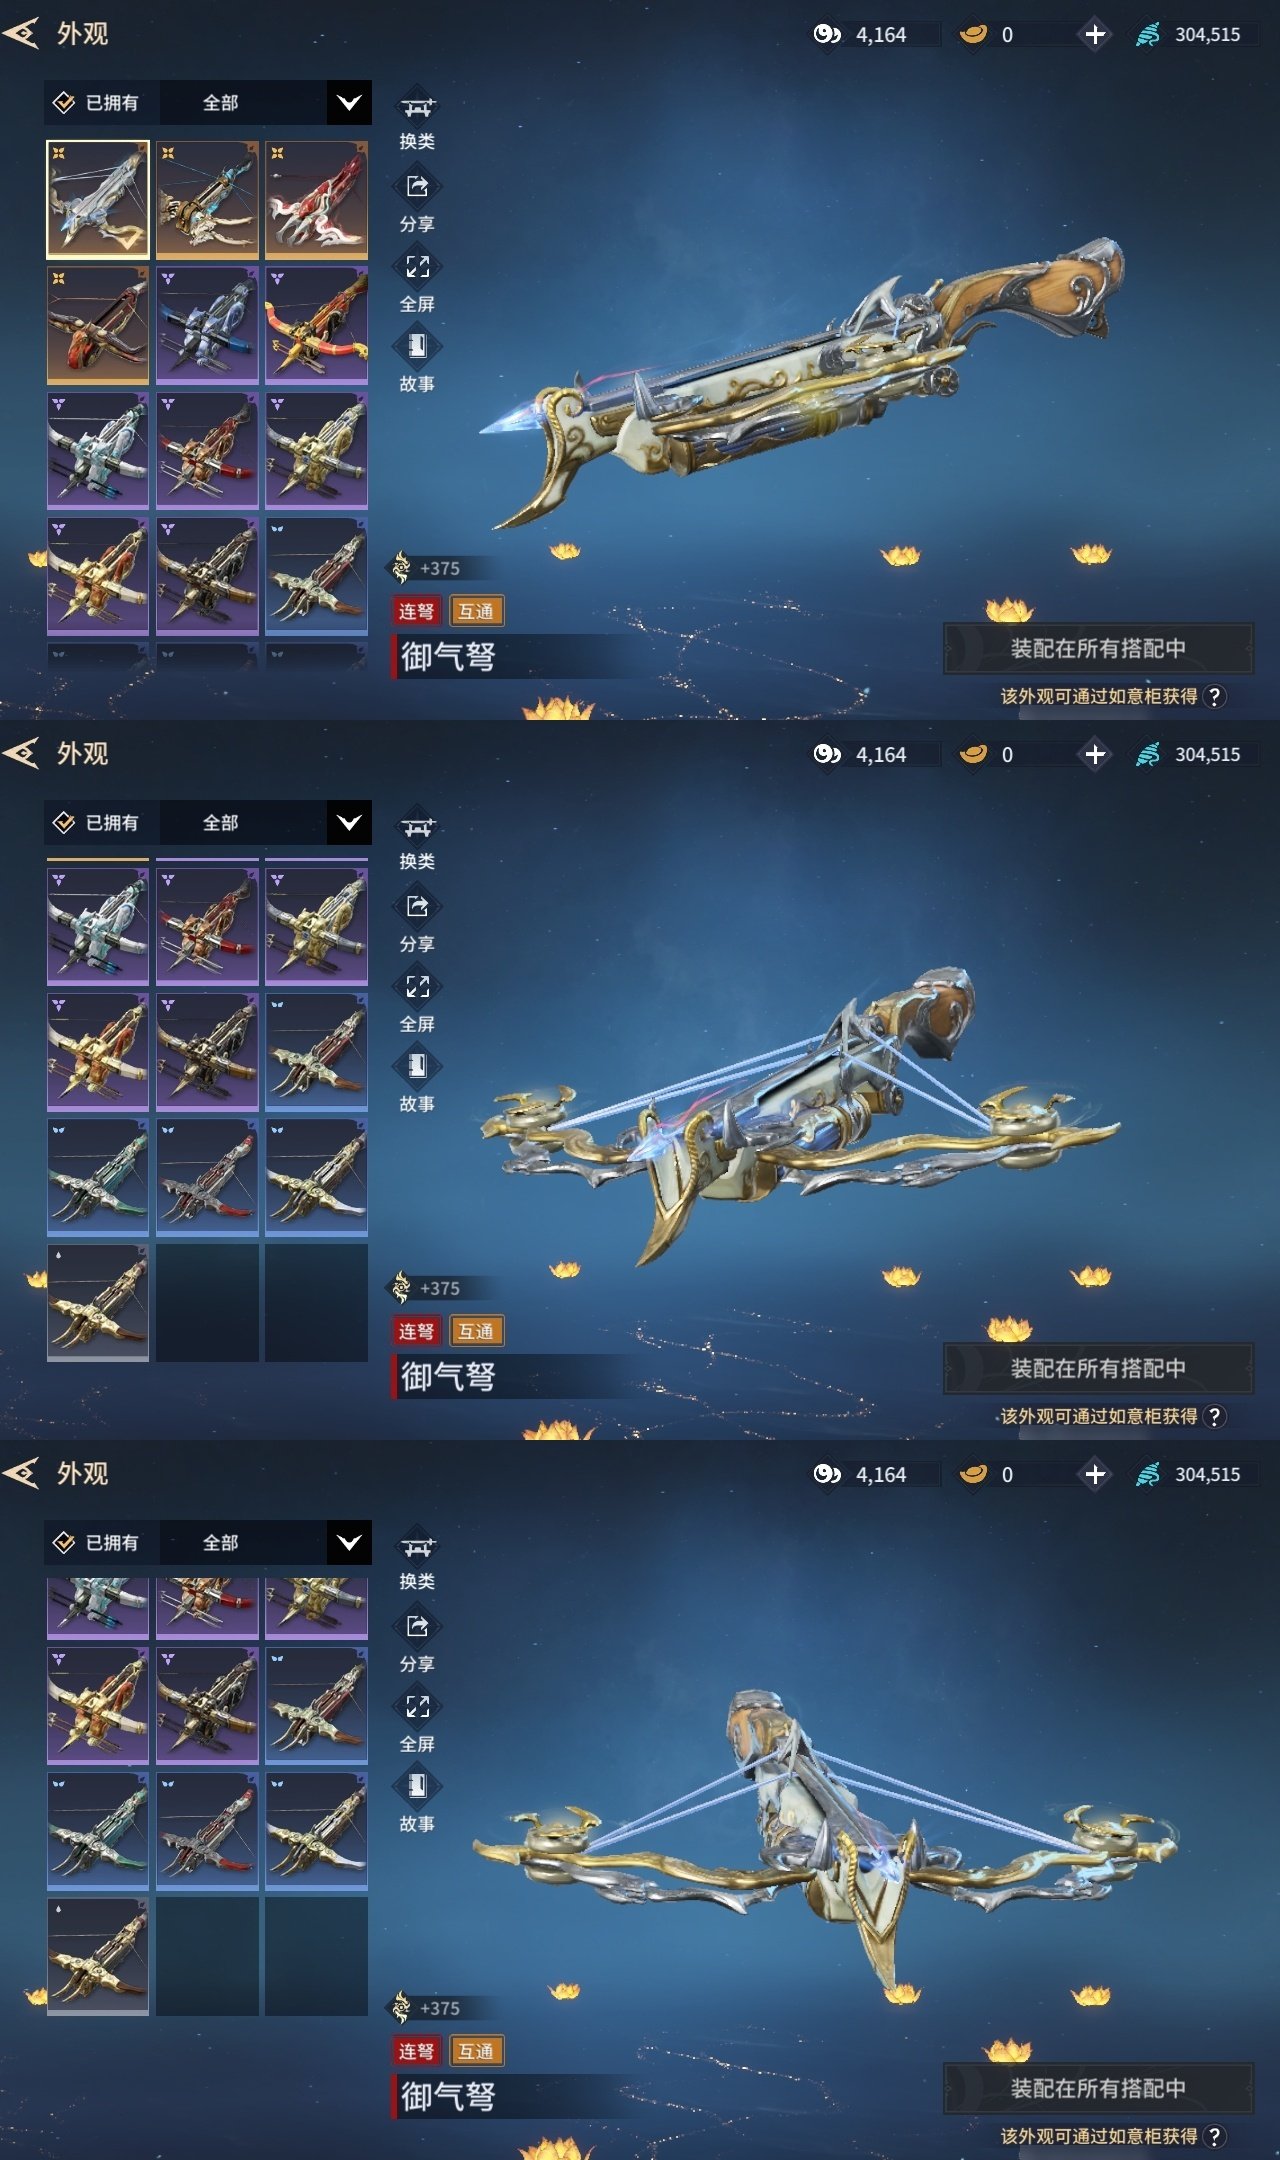Screen dimensions: 1280x2160
Task: Select the orange 互通 tag in middle screenshot
Action: pyautogui.click(x=476, y=1331)
